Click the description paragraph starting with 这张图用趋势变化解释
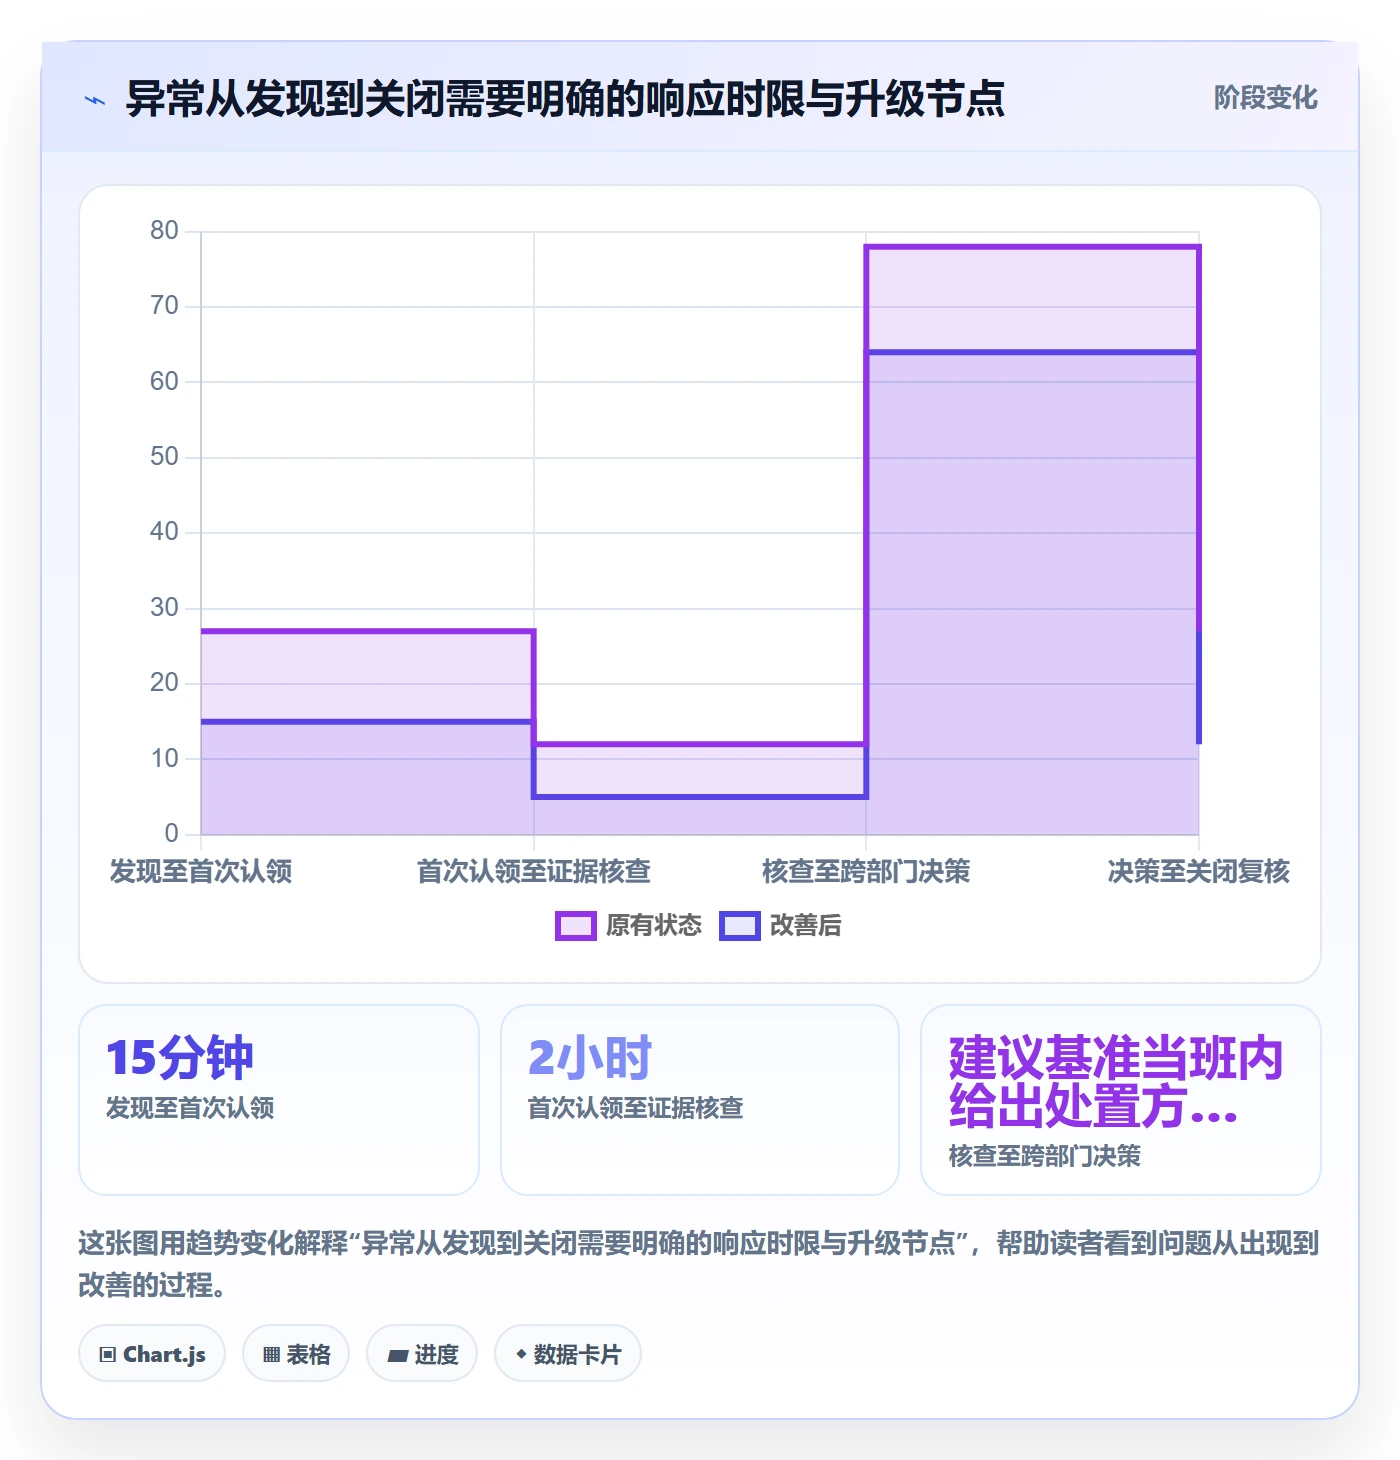This screenshot has height=1460, width=1400. click(x=699, y=1264)
